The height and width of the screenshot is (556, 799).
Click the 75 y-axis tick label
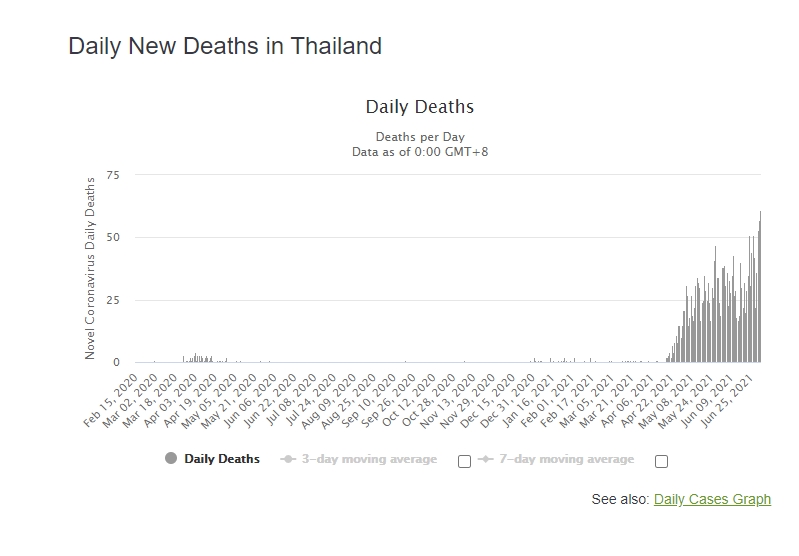tap(112, 175)
